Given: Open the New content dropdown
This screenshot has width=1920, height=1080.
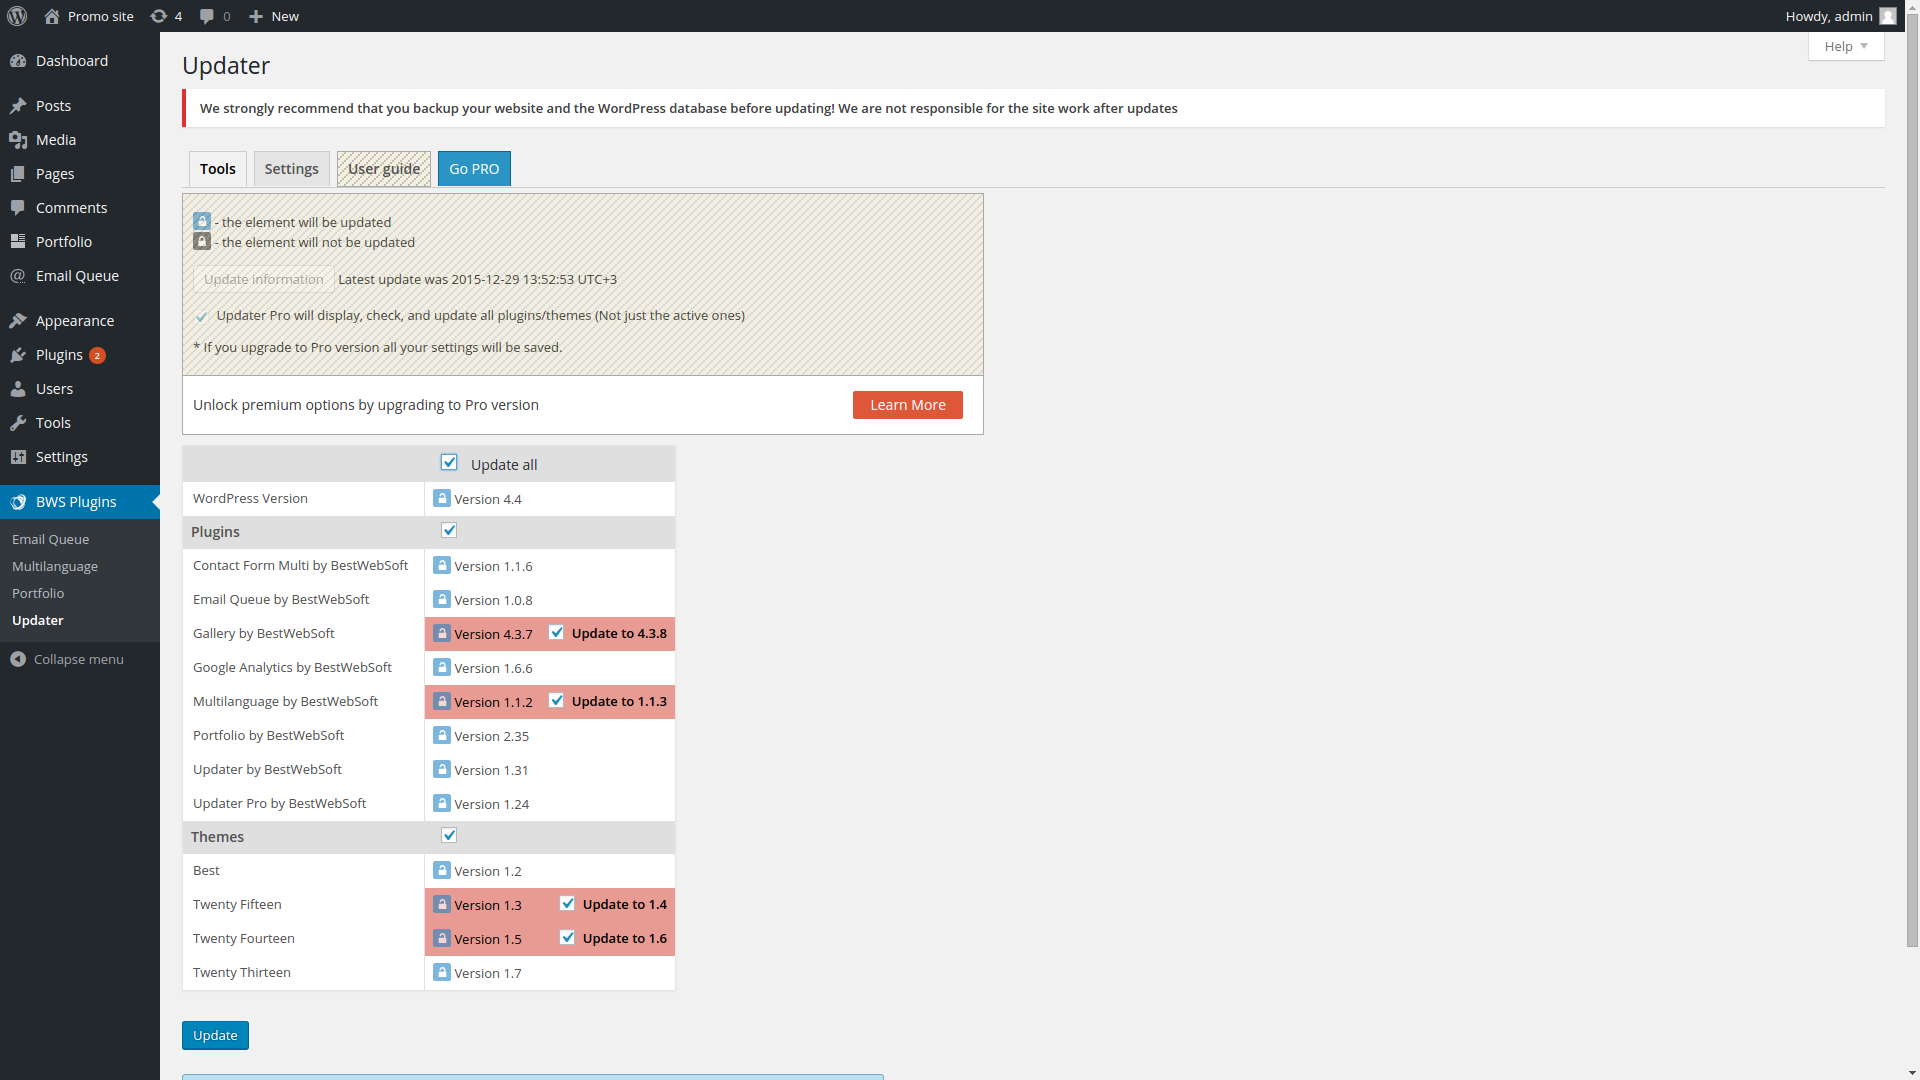Looking at the screenshot, I should pyautogui.click(x=274, y=16).
